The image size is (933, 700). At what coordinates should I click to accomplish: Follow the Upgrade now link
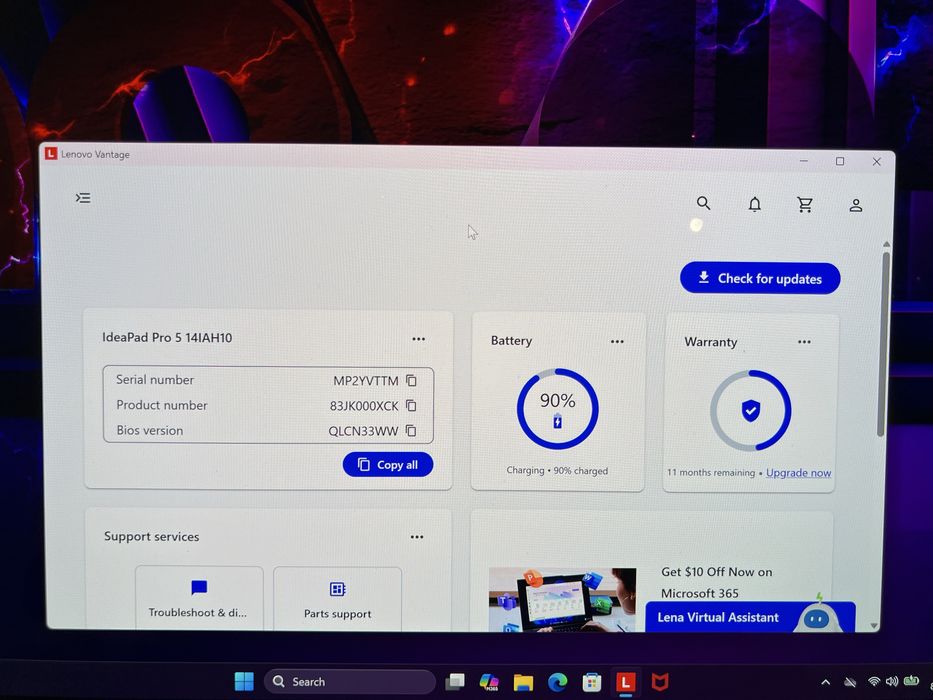pos(799,473)
